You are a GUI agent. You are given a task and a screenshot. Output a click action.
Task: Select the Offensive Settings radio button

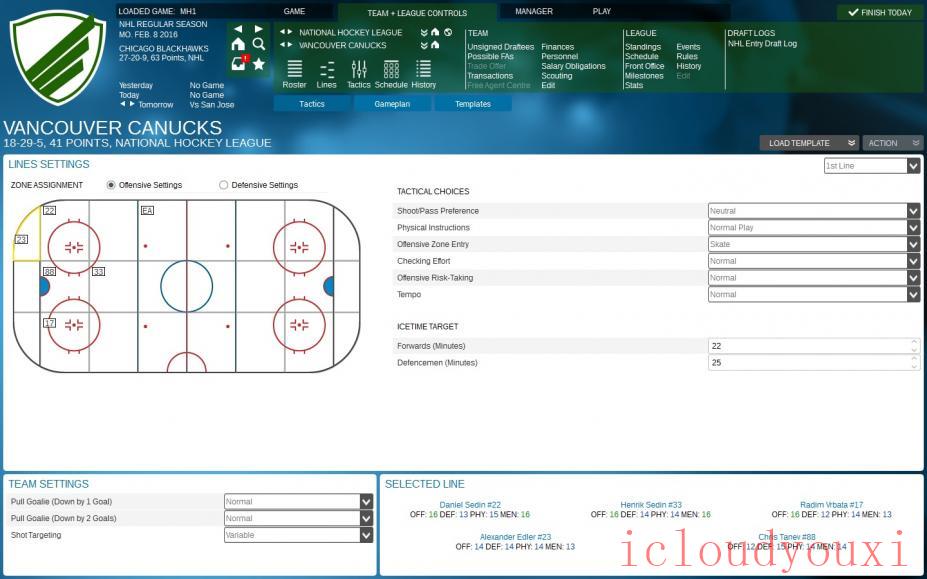click(x=111, y=185)
